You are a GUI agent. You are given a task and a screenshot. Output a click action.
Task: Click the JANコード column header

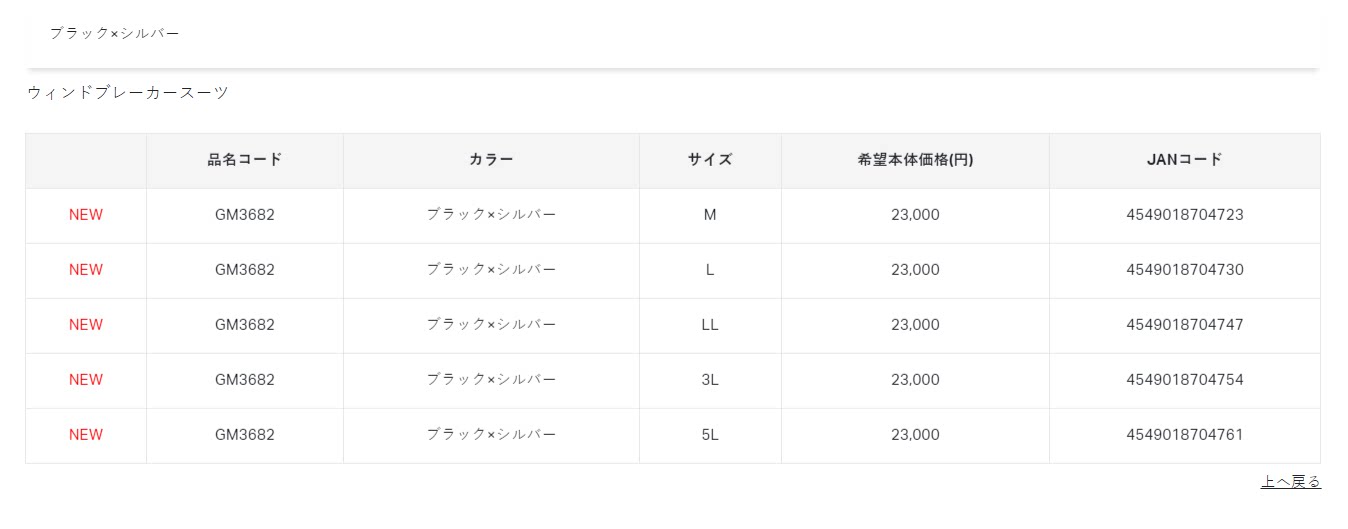click(1185, 159)
